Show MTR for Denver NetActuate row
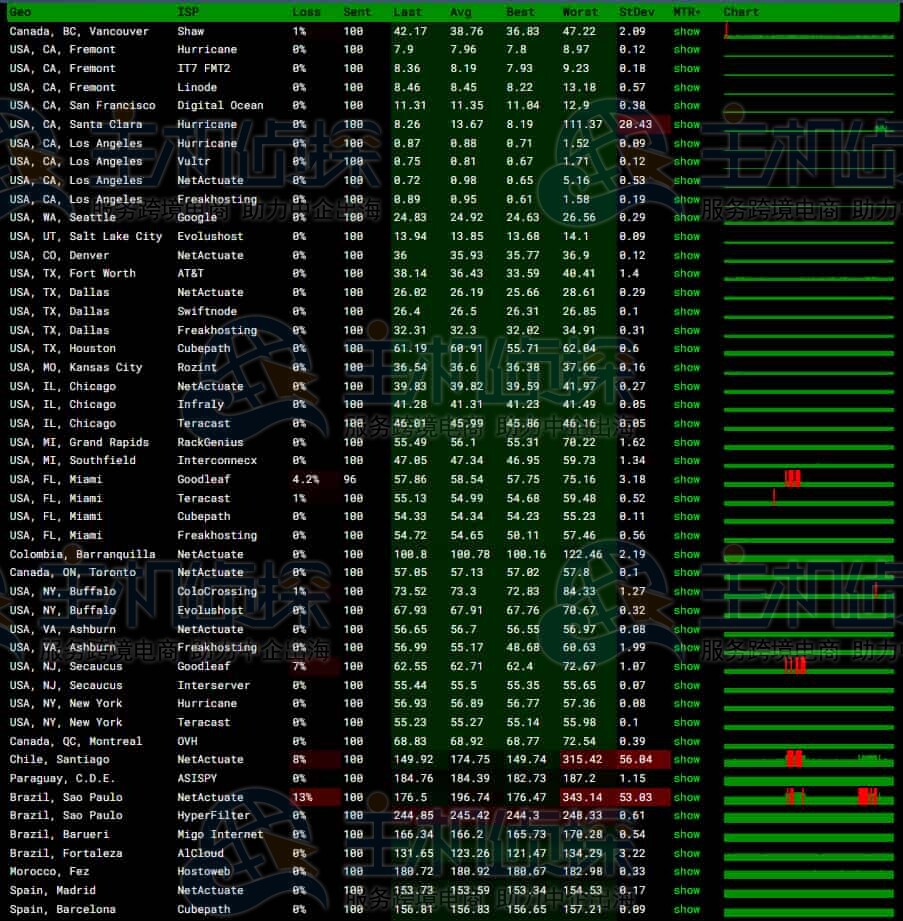Viewport: 903px width, 921px height. pyautogui.click(x=687, y=255)
